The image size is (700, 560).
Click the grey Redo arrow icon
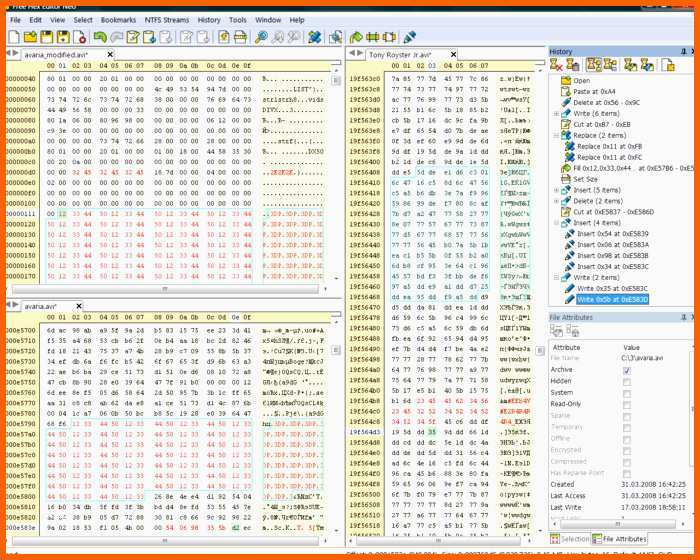[x=117, y=37]
